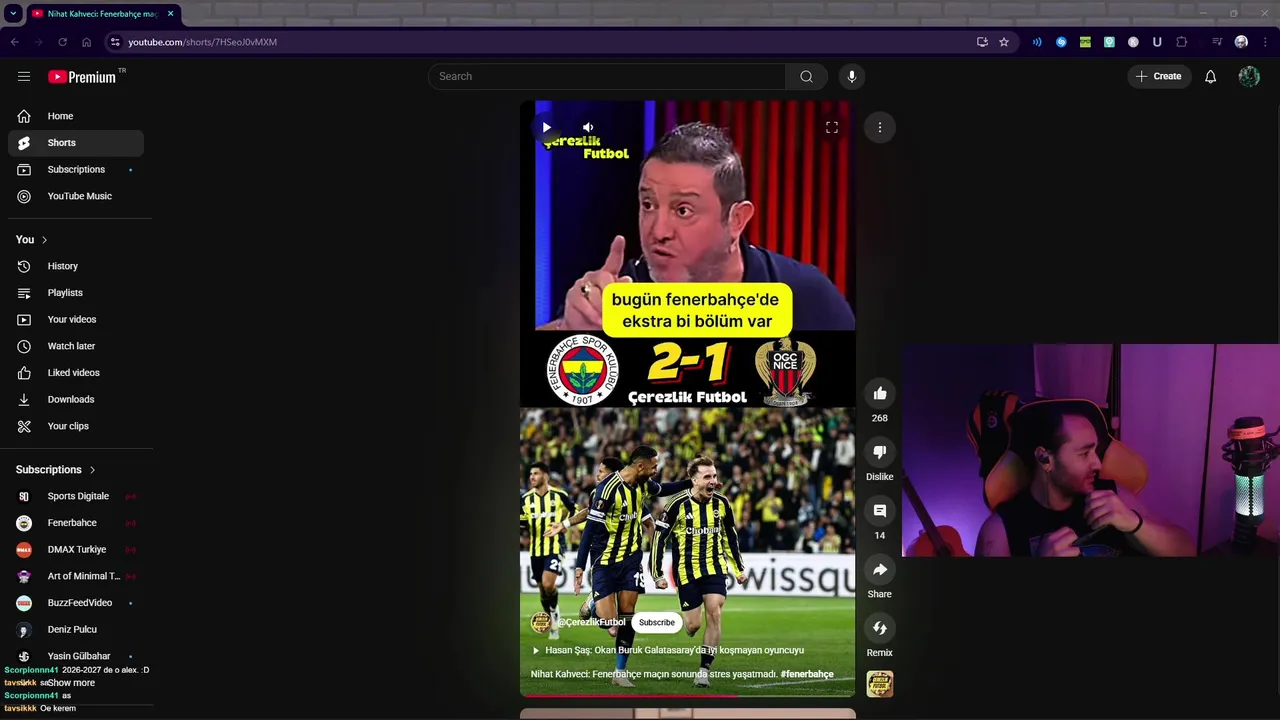This screenshot has width=1280, height=720.
Task: Install the app via address bar icon
Action: pos(982,42)
